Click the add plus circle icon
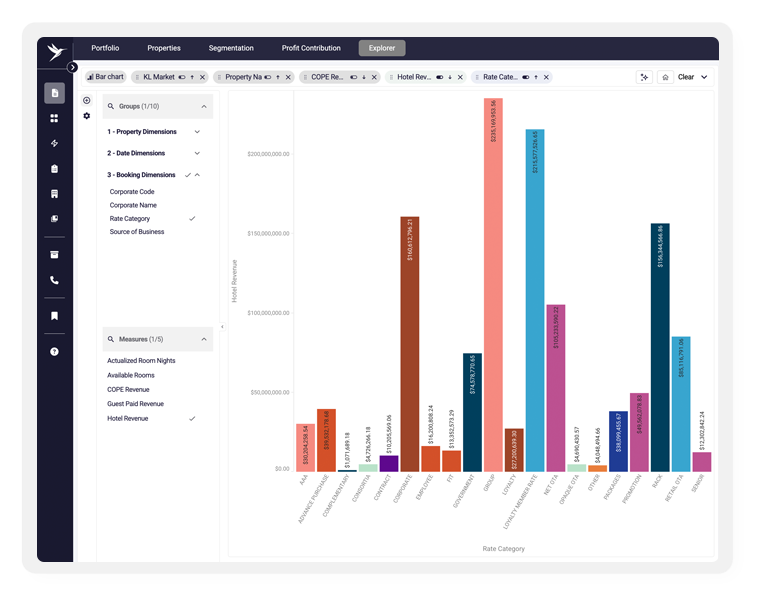Viewport: 768px width, 609px height. click(87, 100)
